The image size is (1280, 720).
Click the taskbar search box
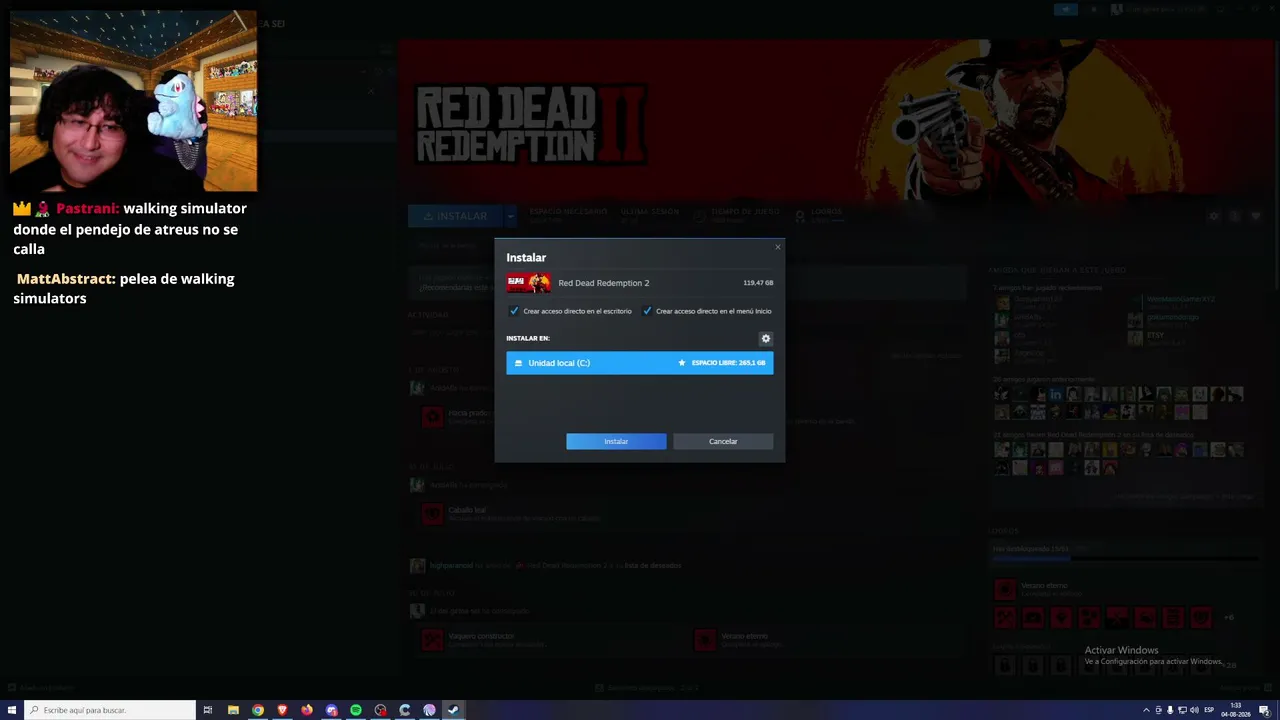[110, 710]
